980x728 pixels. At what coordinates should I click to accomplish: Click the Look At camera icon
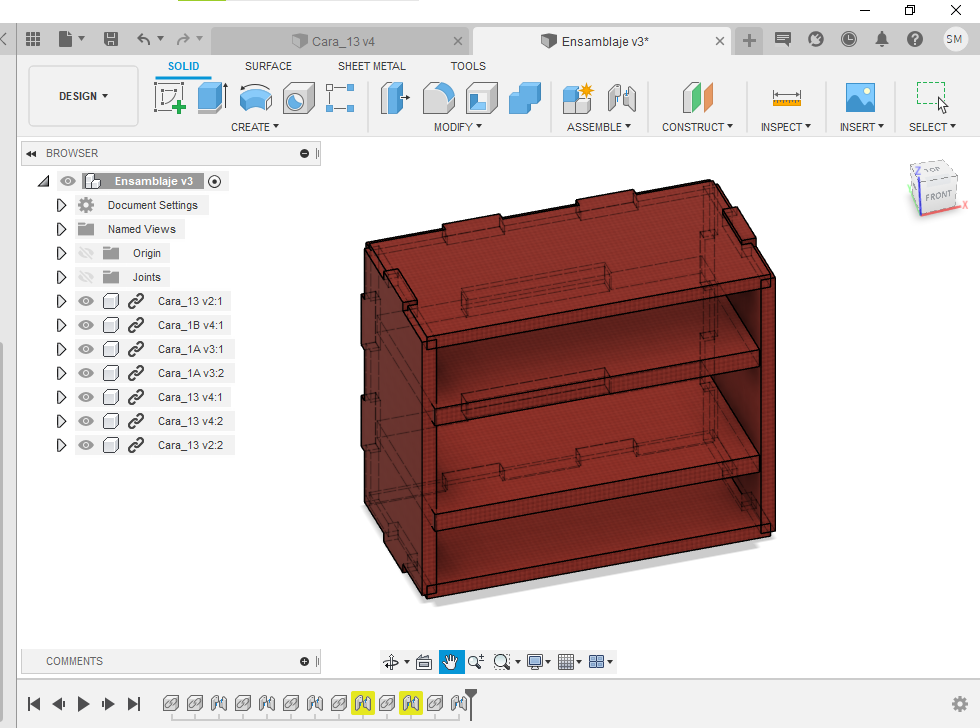tap(424, 662)
